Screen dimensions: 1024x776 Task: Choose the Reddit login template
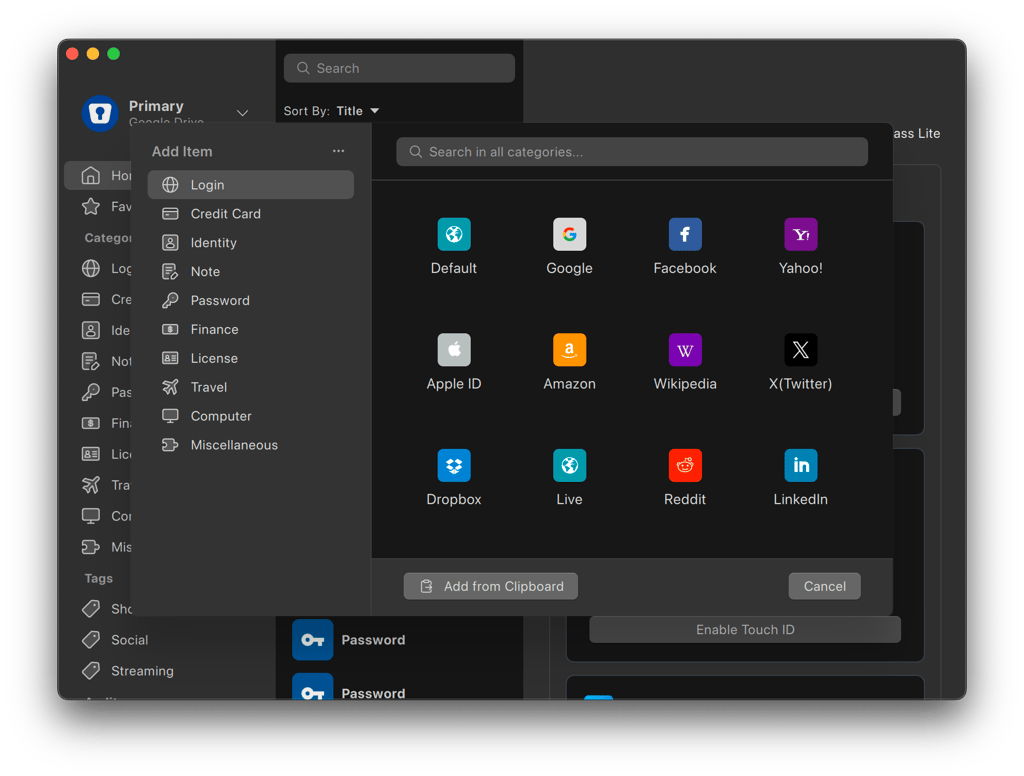click(x=685, y=465)
